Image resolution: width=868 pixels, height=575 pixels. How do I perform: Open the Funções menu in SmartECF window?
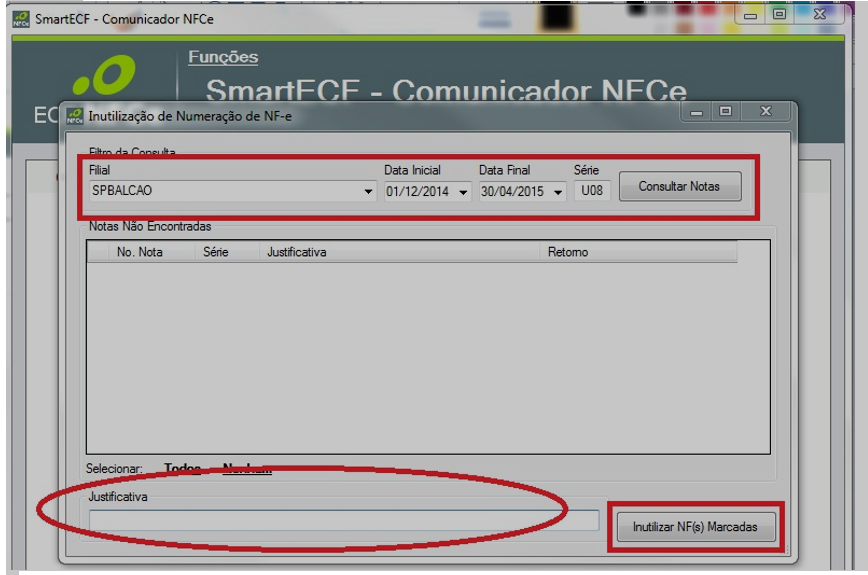(223, 57)
